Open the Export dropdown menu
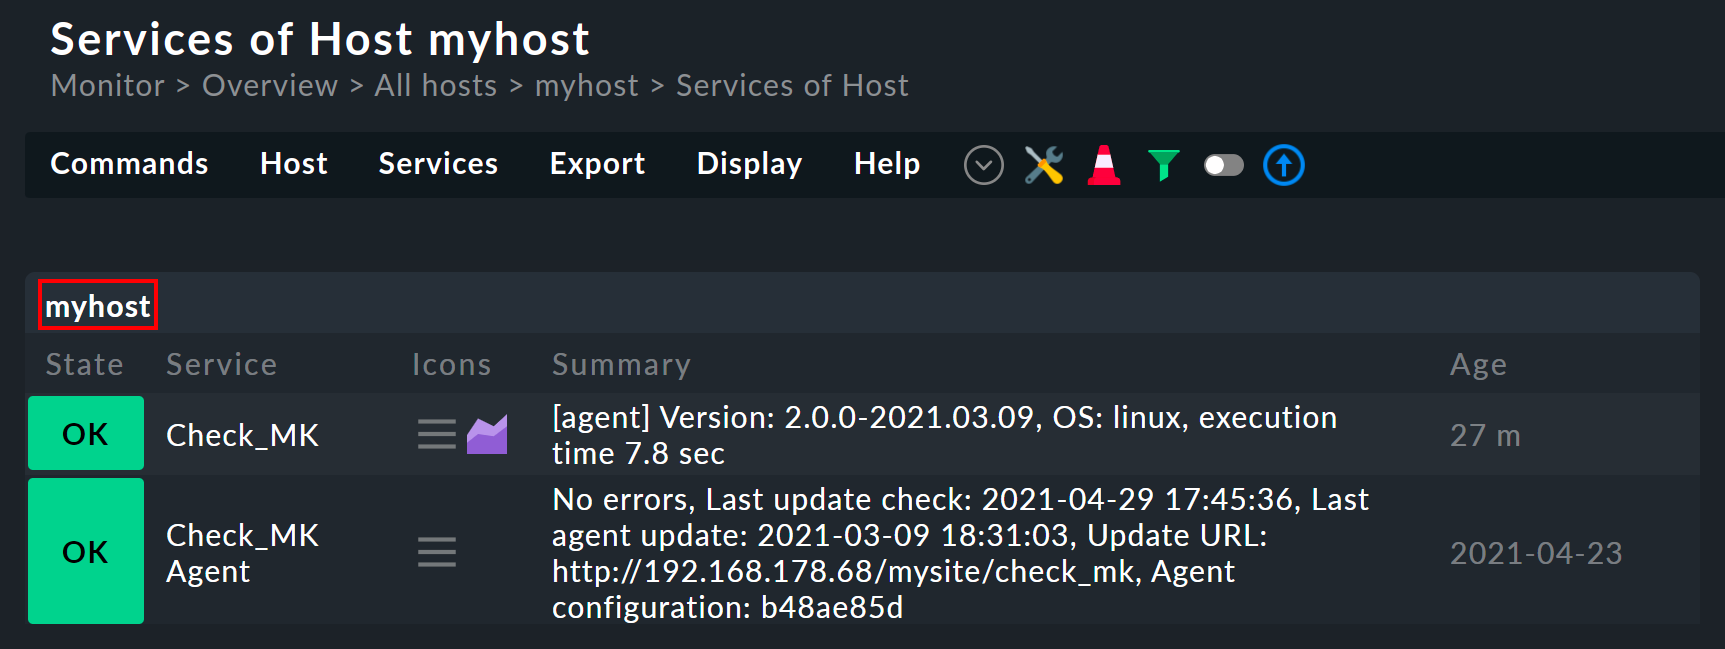The image size is (1725, 649). pos(597,164)
